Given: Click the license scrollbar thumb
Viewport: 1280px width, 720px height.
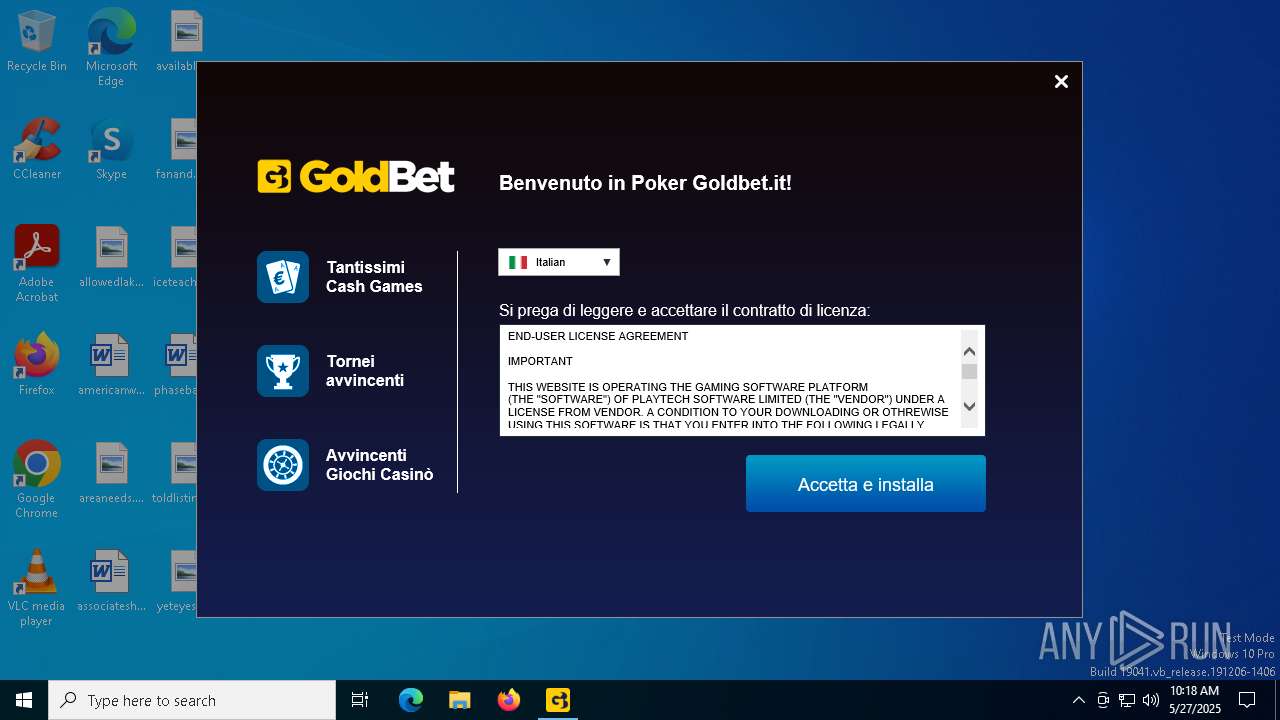Looking at the screenshot, I should [969, 371].
